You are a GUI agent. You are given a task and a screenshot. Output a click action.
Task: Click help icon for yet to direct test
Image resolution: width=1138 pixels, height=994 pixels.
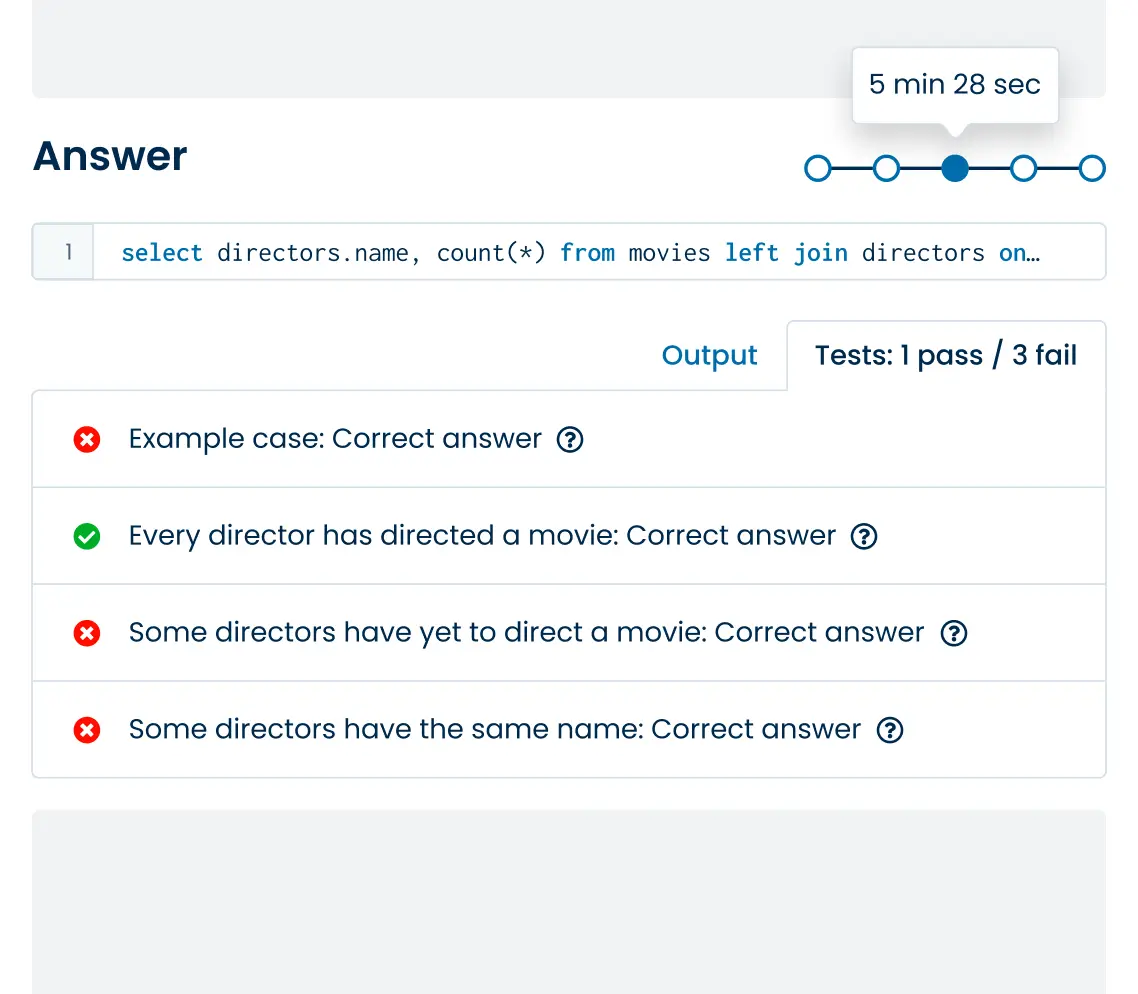(954, 633)
